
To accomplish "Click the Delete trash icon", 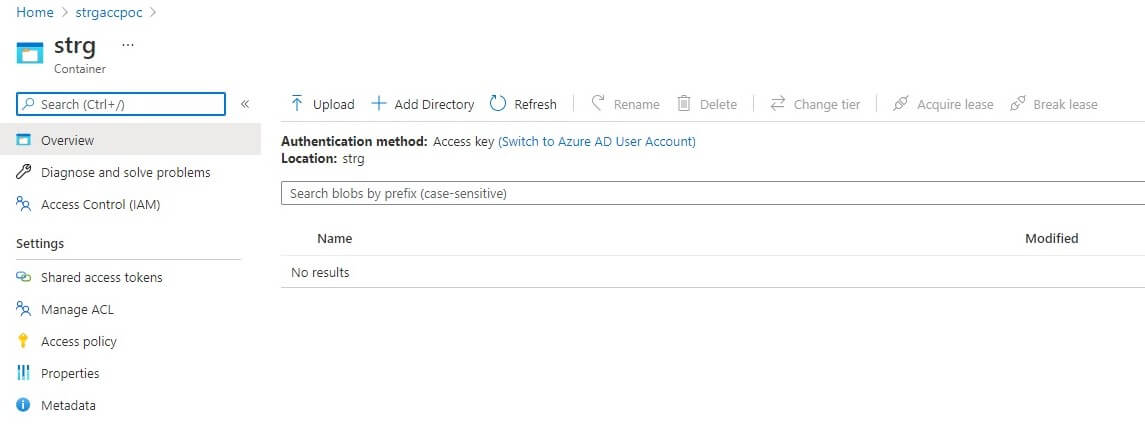I will pyautogui.click(x=684, y=104).
